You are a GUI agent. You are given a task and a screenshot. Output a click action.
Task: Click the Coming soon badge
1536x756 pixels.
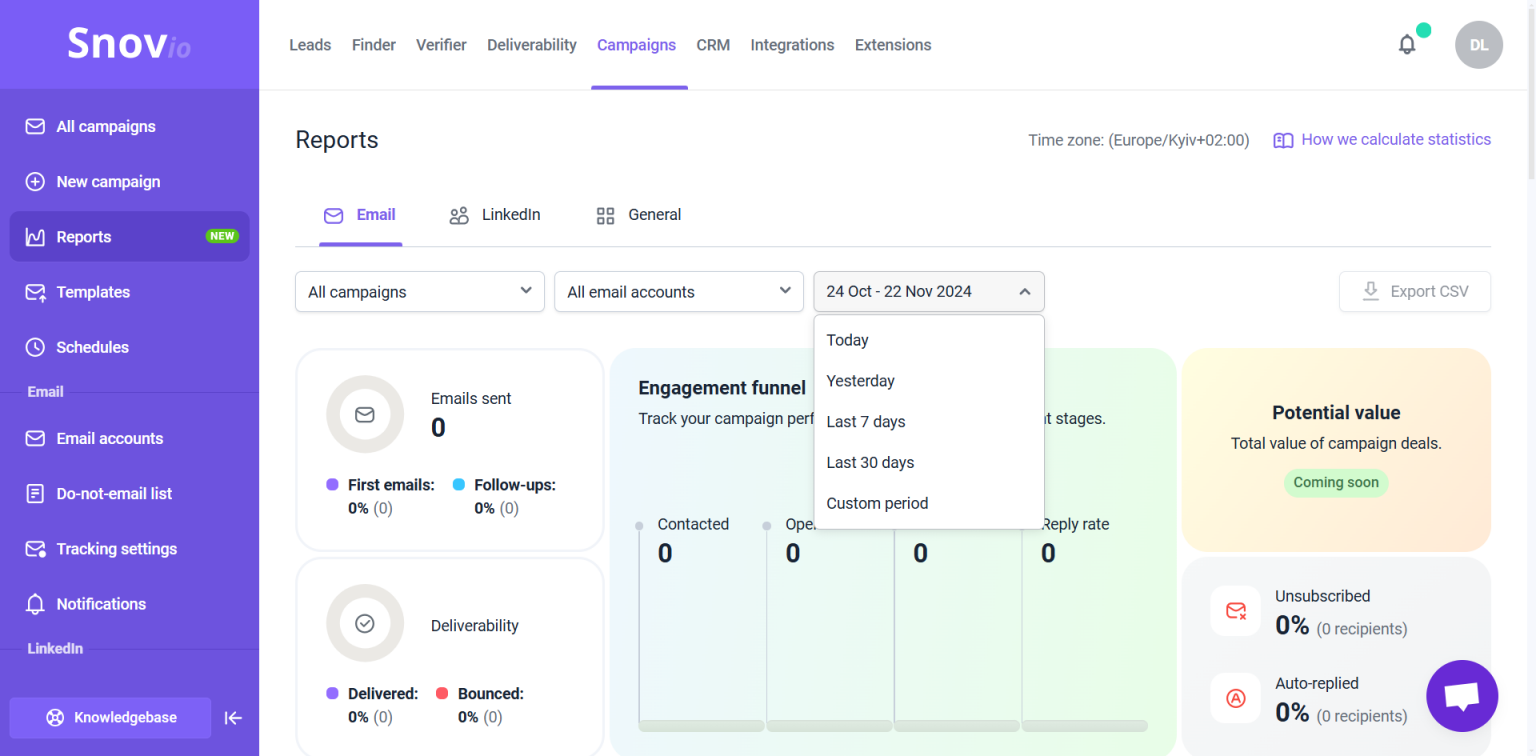click(1336, 482)
